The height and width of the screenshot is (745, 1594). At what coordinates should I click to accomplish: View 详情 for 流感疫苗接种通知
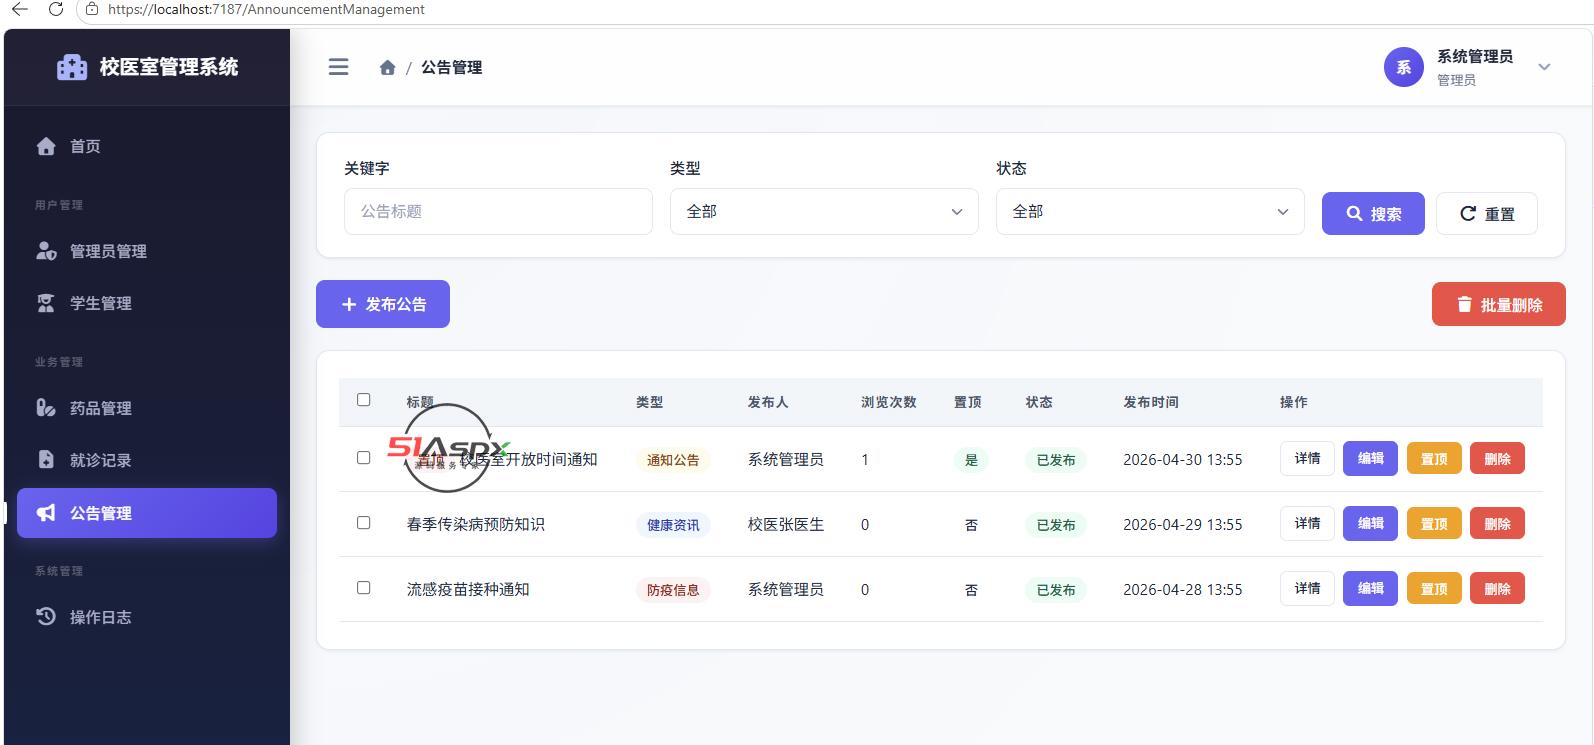[1307, 589]
